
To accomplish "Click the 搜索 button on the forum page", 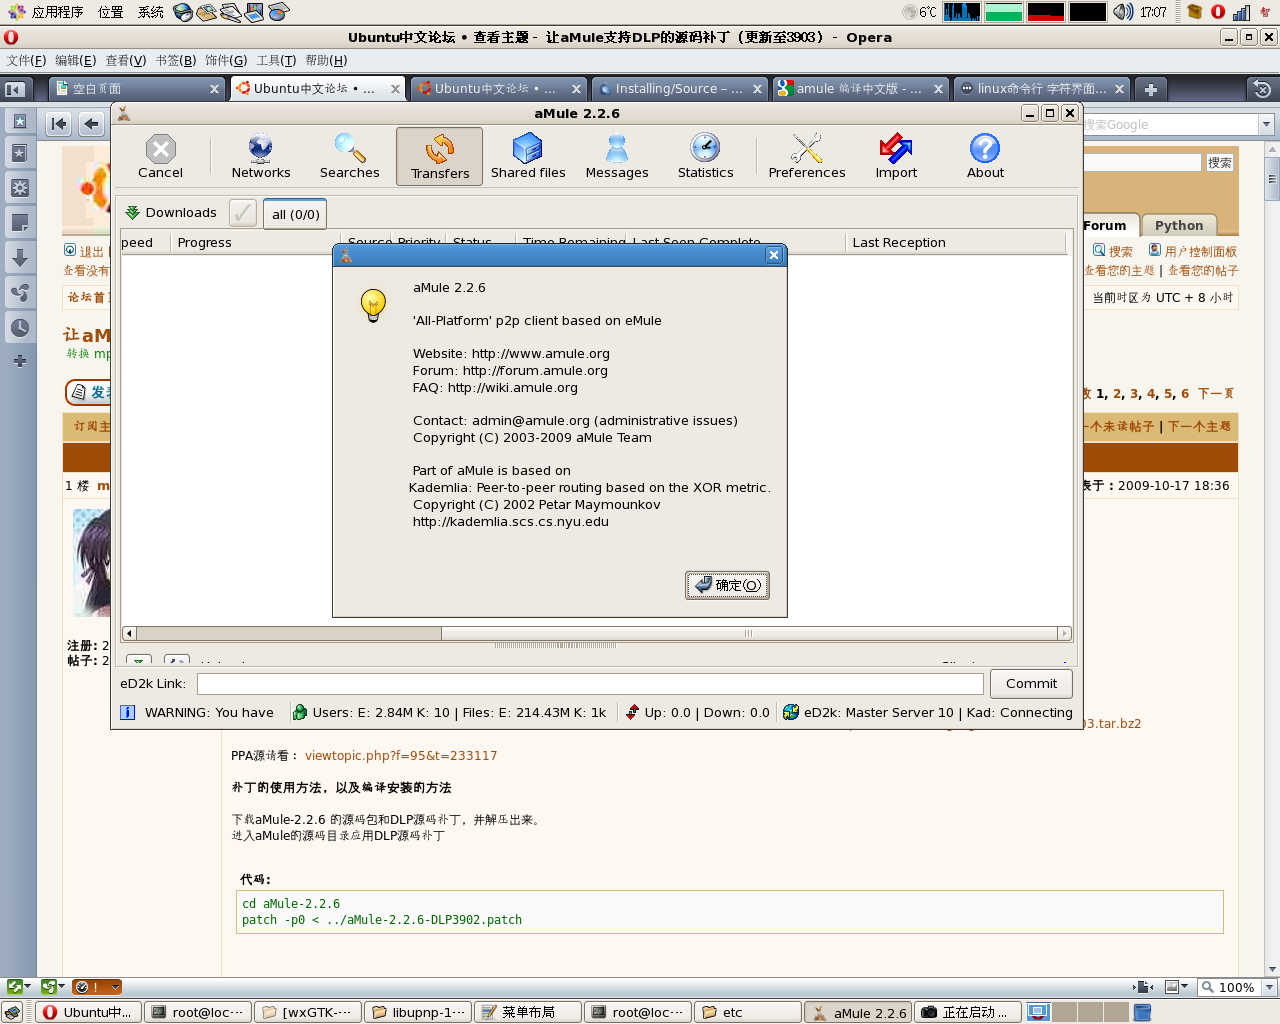I will point(1219,162).
